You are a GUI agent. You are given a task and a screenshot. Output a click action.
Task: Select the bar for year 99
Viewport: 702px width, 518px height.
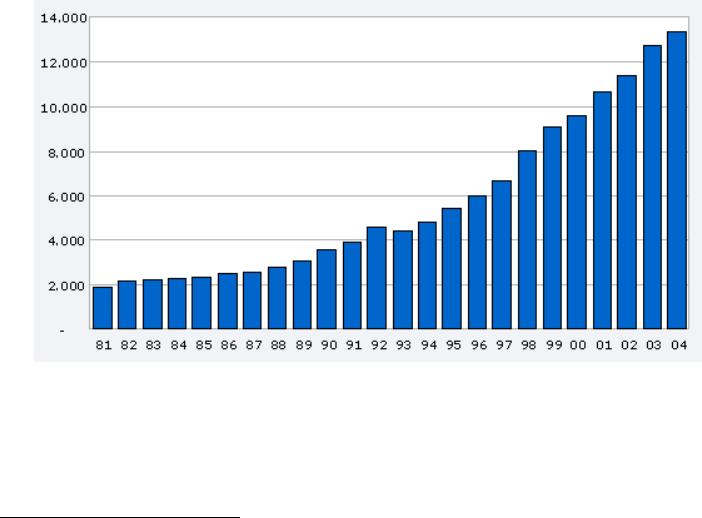[552, 228]
